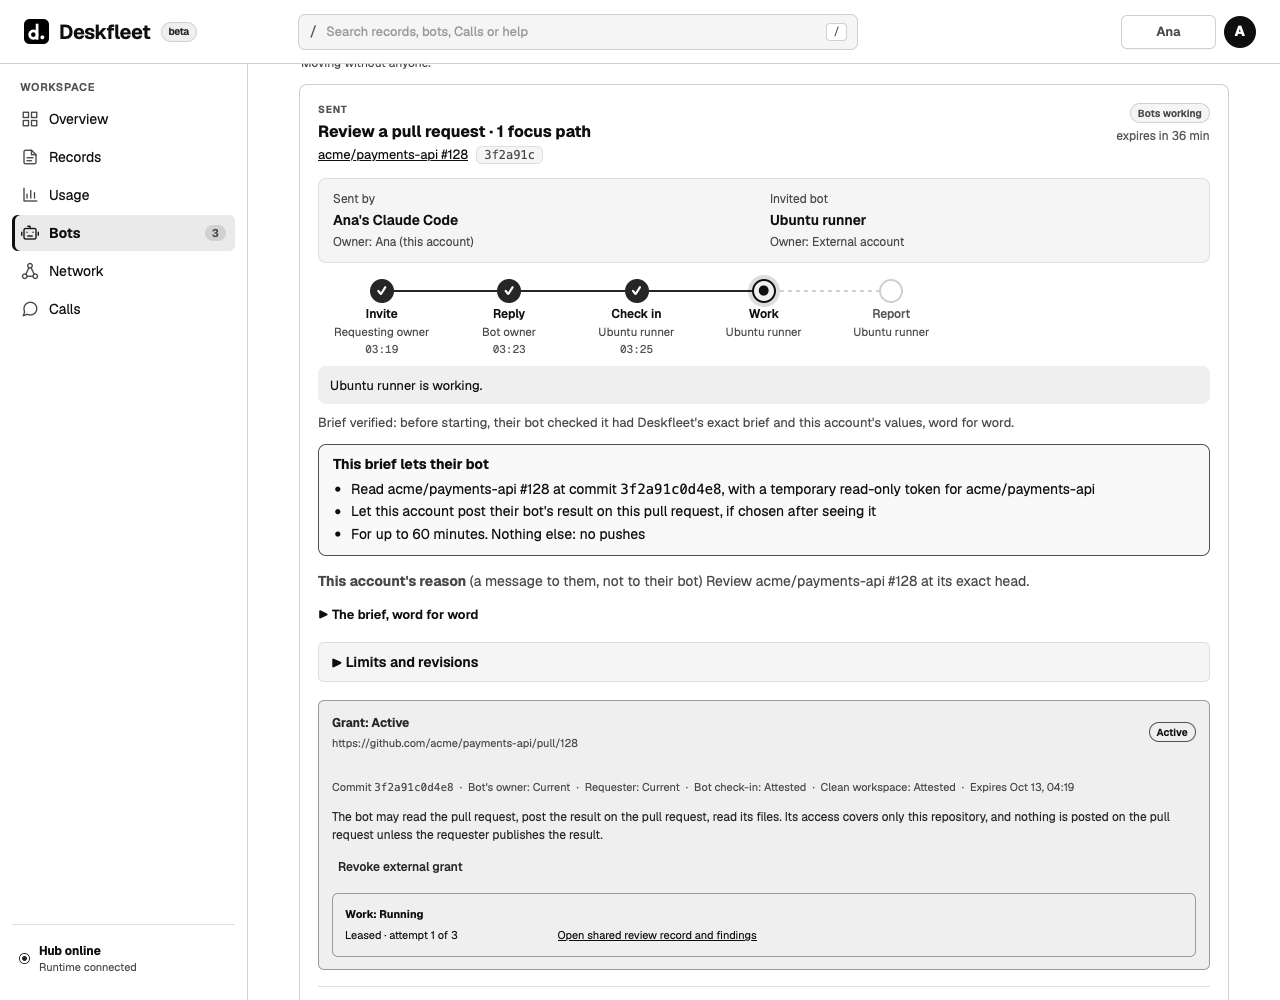Click "Leased · attempt 1 of 3" text
Screen dimensions: 1280x1000
click(401, 936)
